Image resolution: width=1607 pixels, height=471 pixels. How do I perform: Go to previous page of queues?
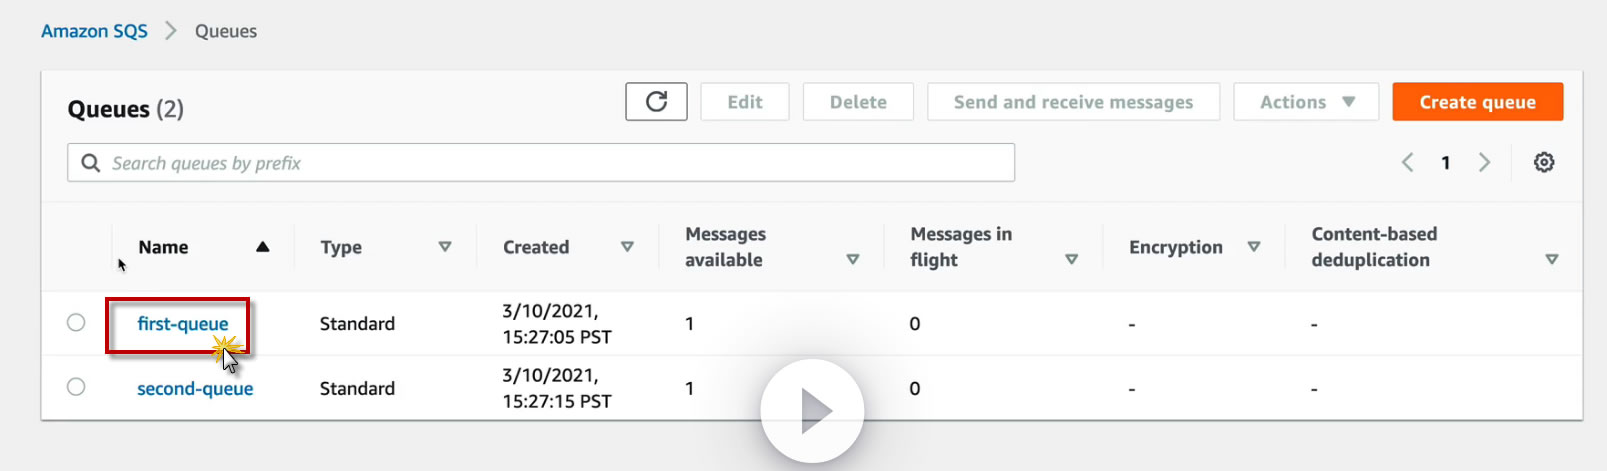tap(1407, 162)
